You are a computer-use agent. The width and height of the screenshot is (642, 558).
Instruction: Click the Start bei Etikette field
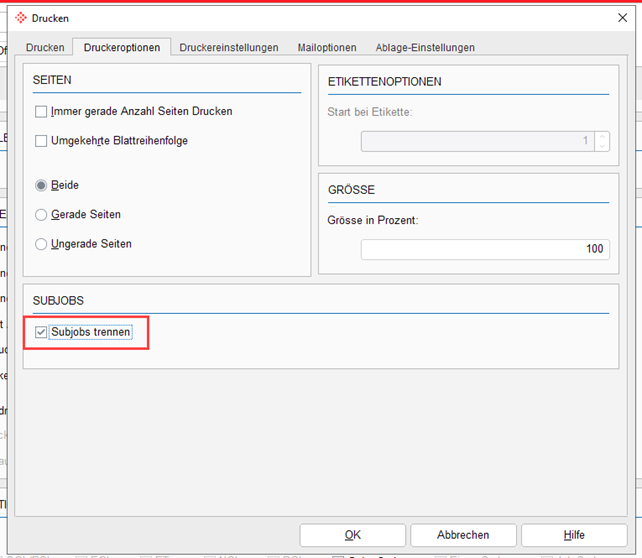(478, 141)
